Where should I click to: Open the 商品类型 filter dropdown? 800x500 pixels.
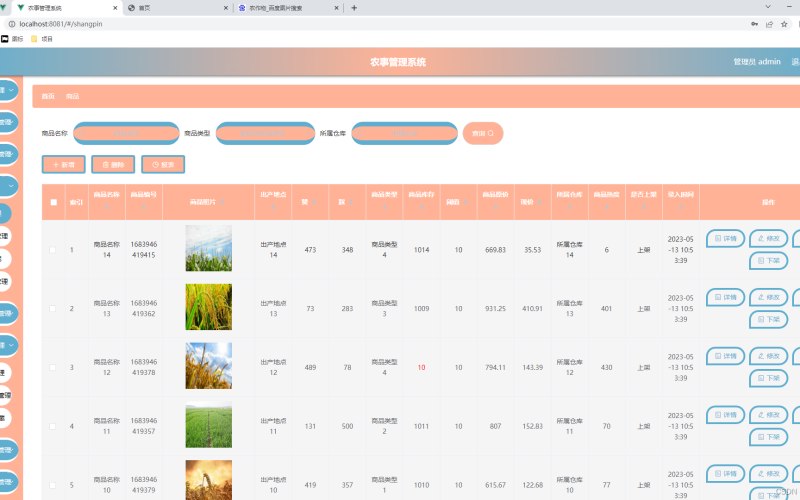[x=265, y=134]
